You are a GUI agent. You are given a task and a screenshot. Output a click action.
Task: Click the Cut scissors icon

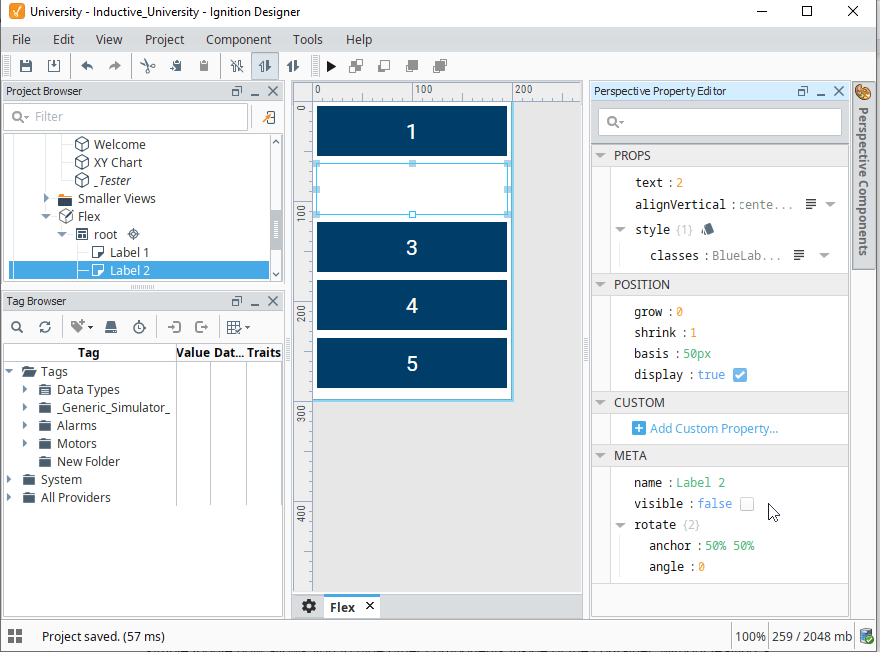pyautogui.click(x=148, y=66)
